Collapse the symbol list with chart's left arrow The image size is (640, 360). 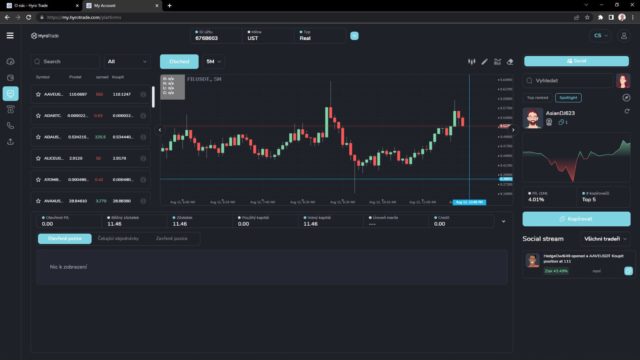[160, 130]
